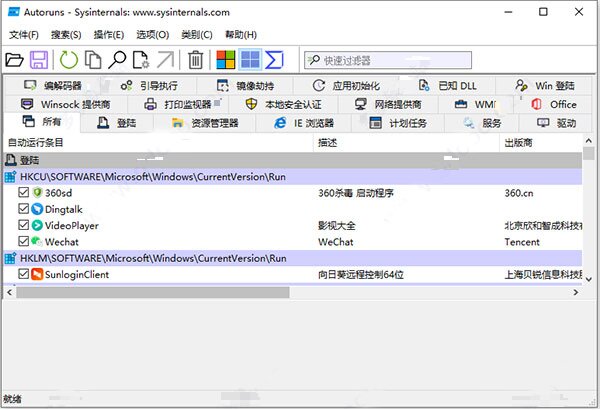600x410 pixels.
Task: Sort by the 描述 column header
Action: [x=406, y=143]
